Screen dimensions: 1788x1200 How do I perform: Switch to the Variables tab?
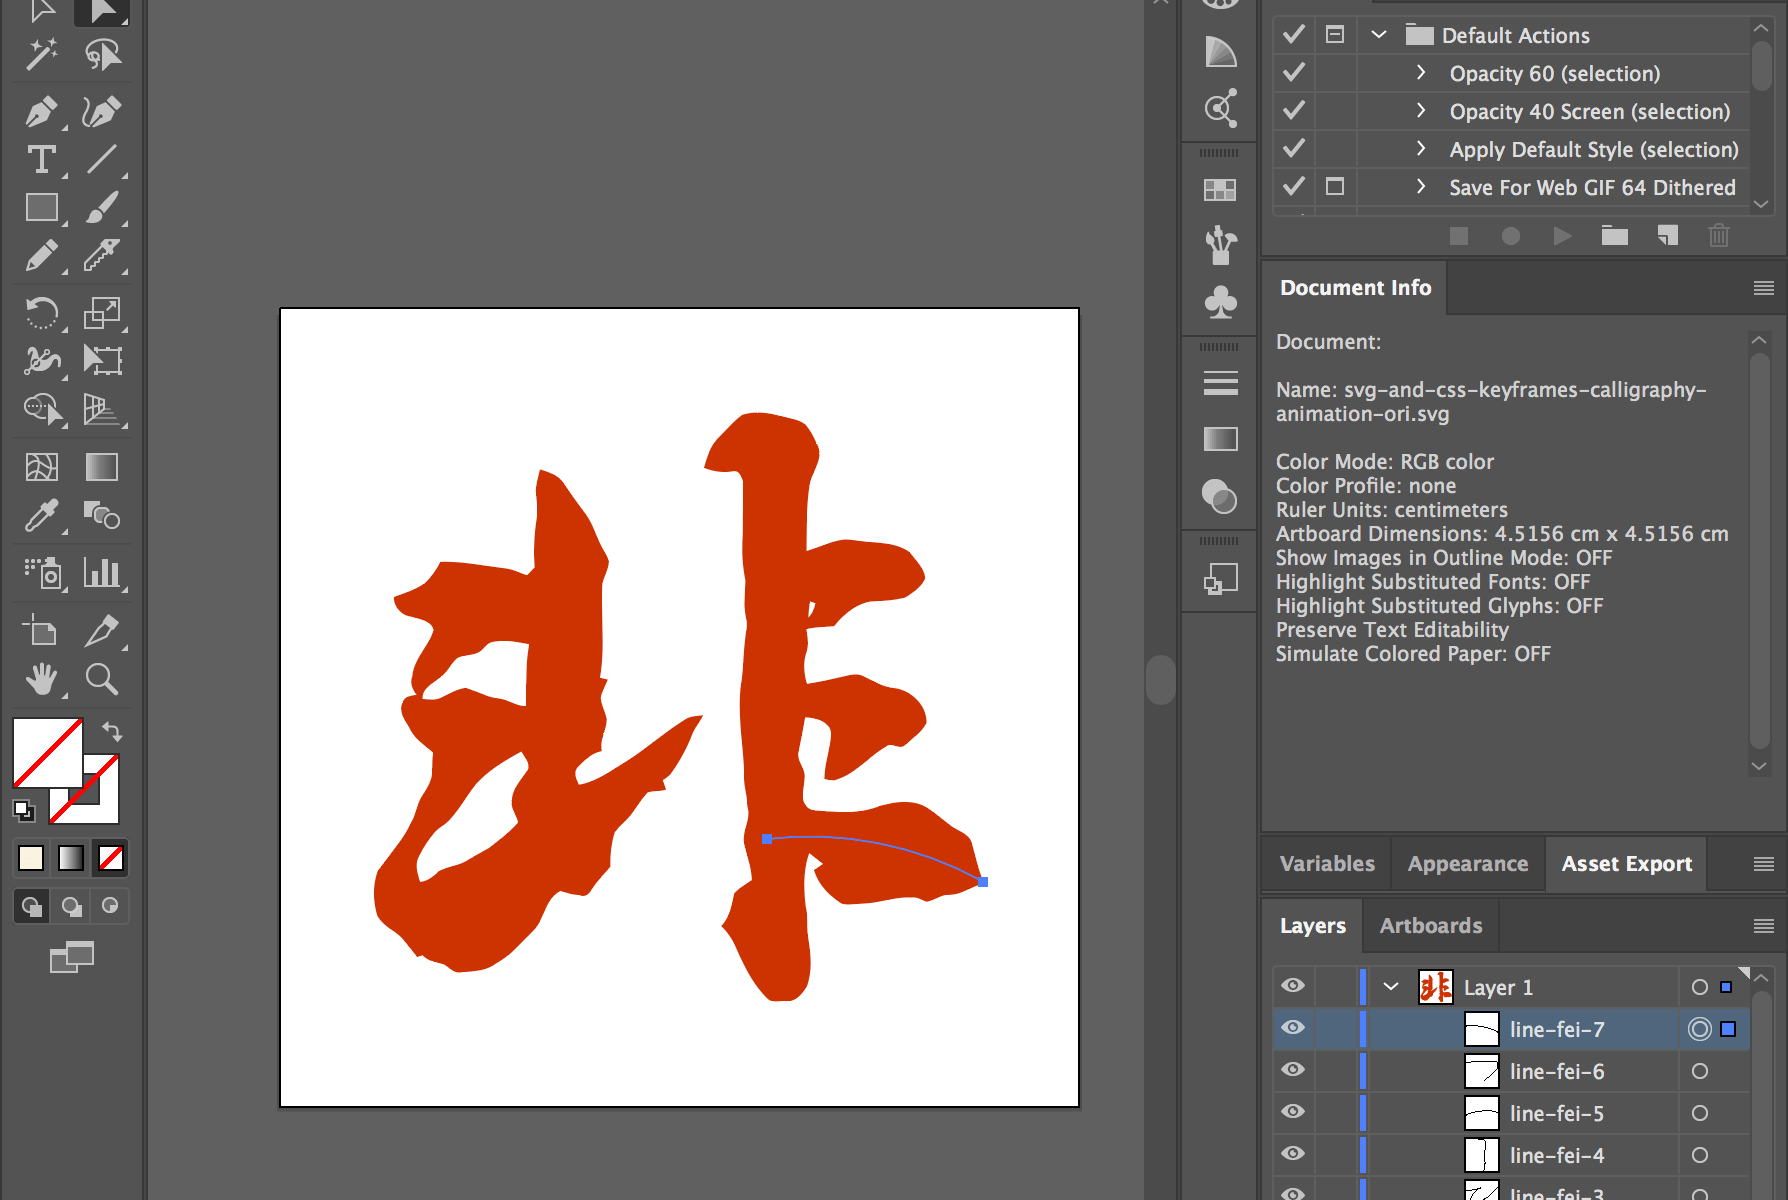click(1327, 864)
